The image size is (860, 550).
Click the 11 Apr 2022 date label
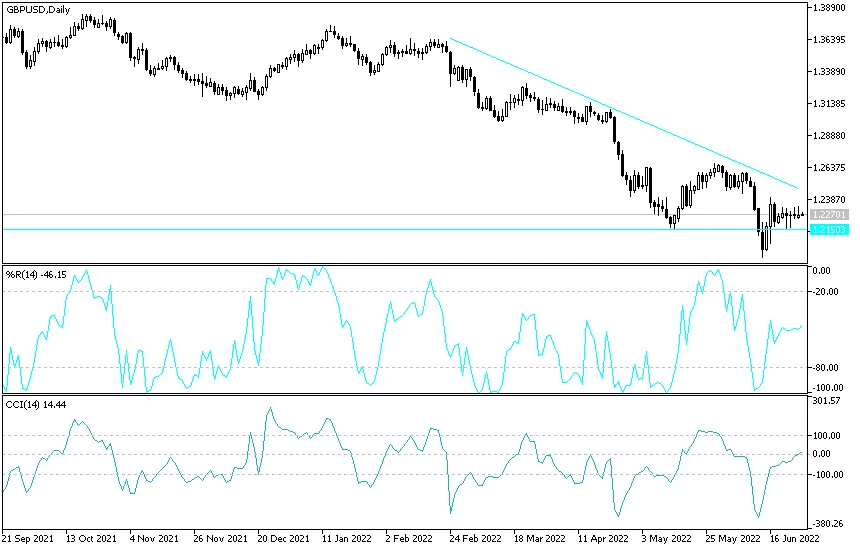[603, 538]
